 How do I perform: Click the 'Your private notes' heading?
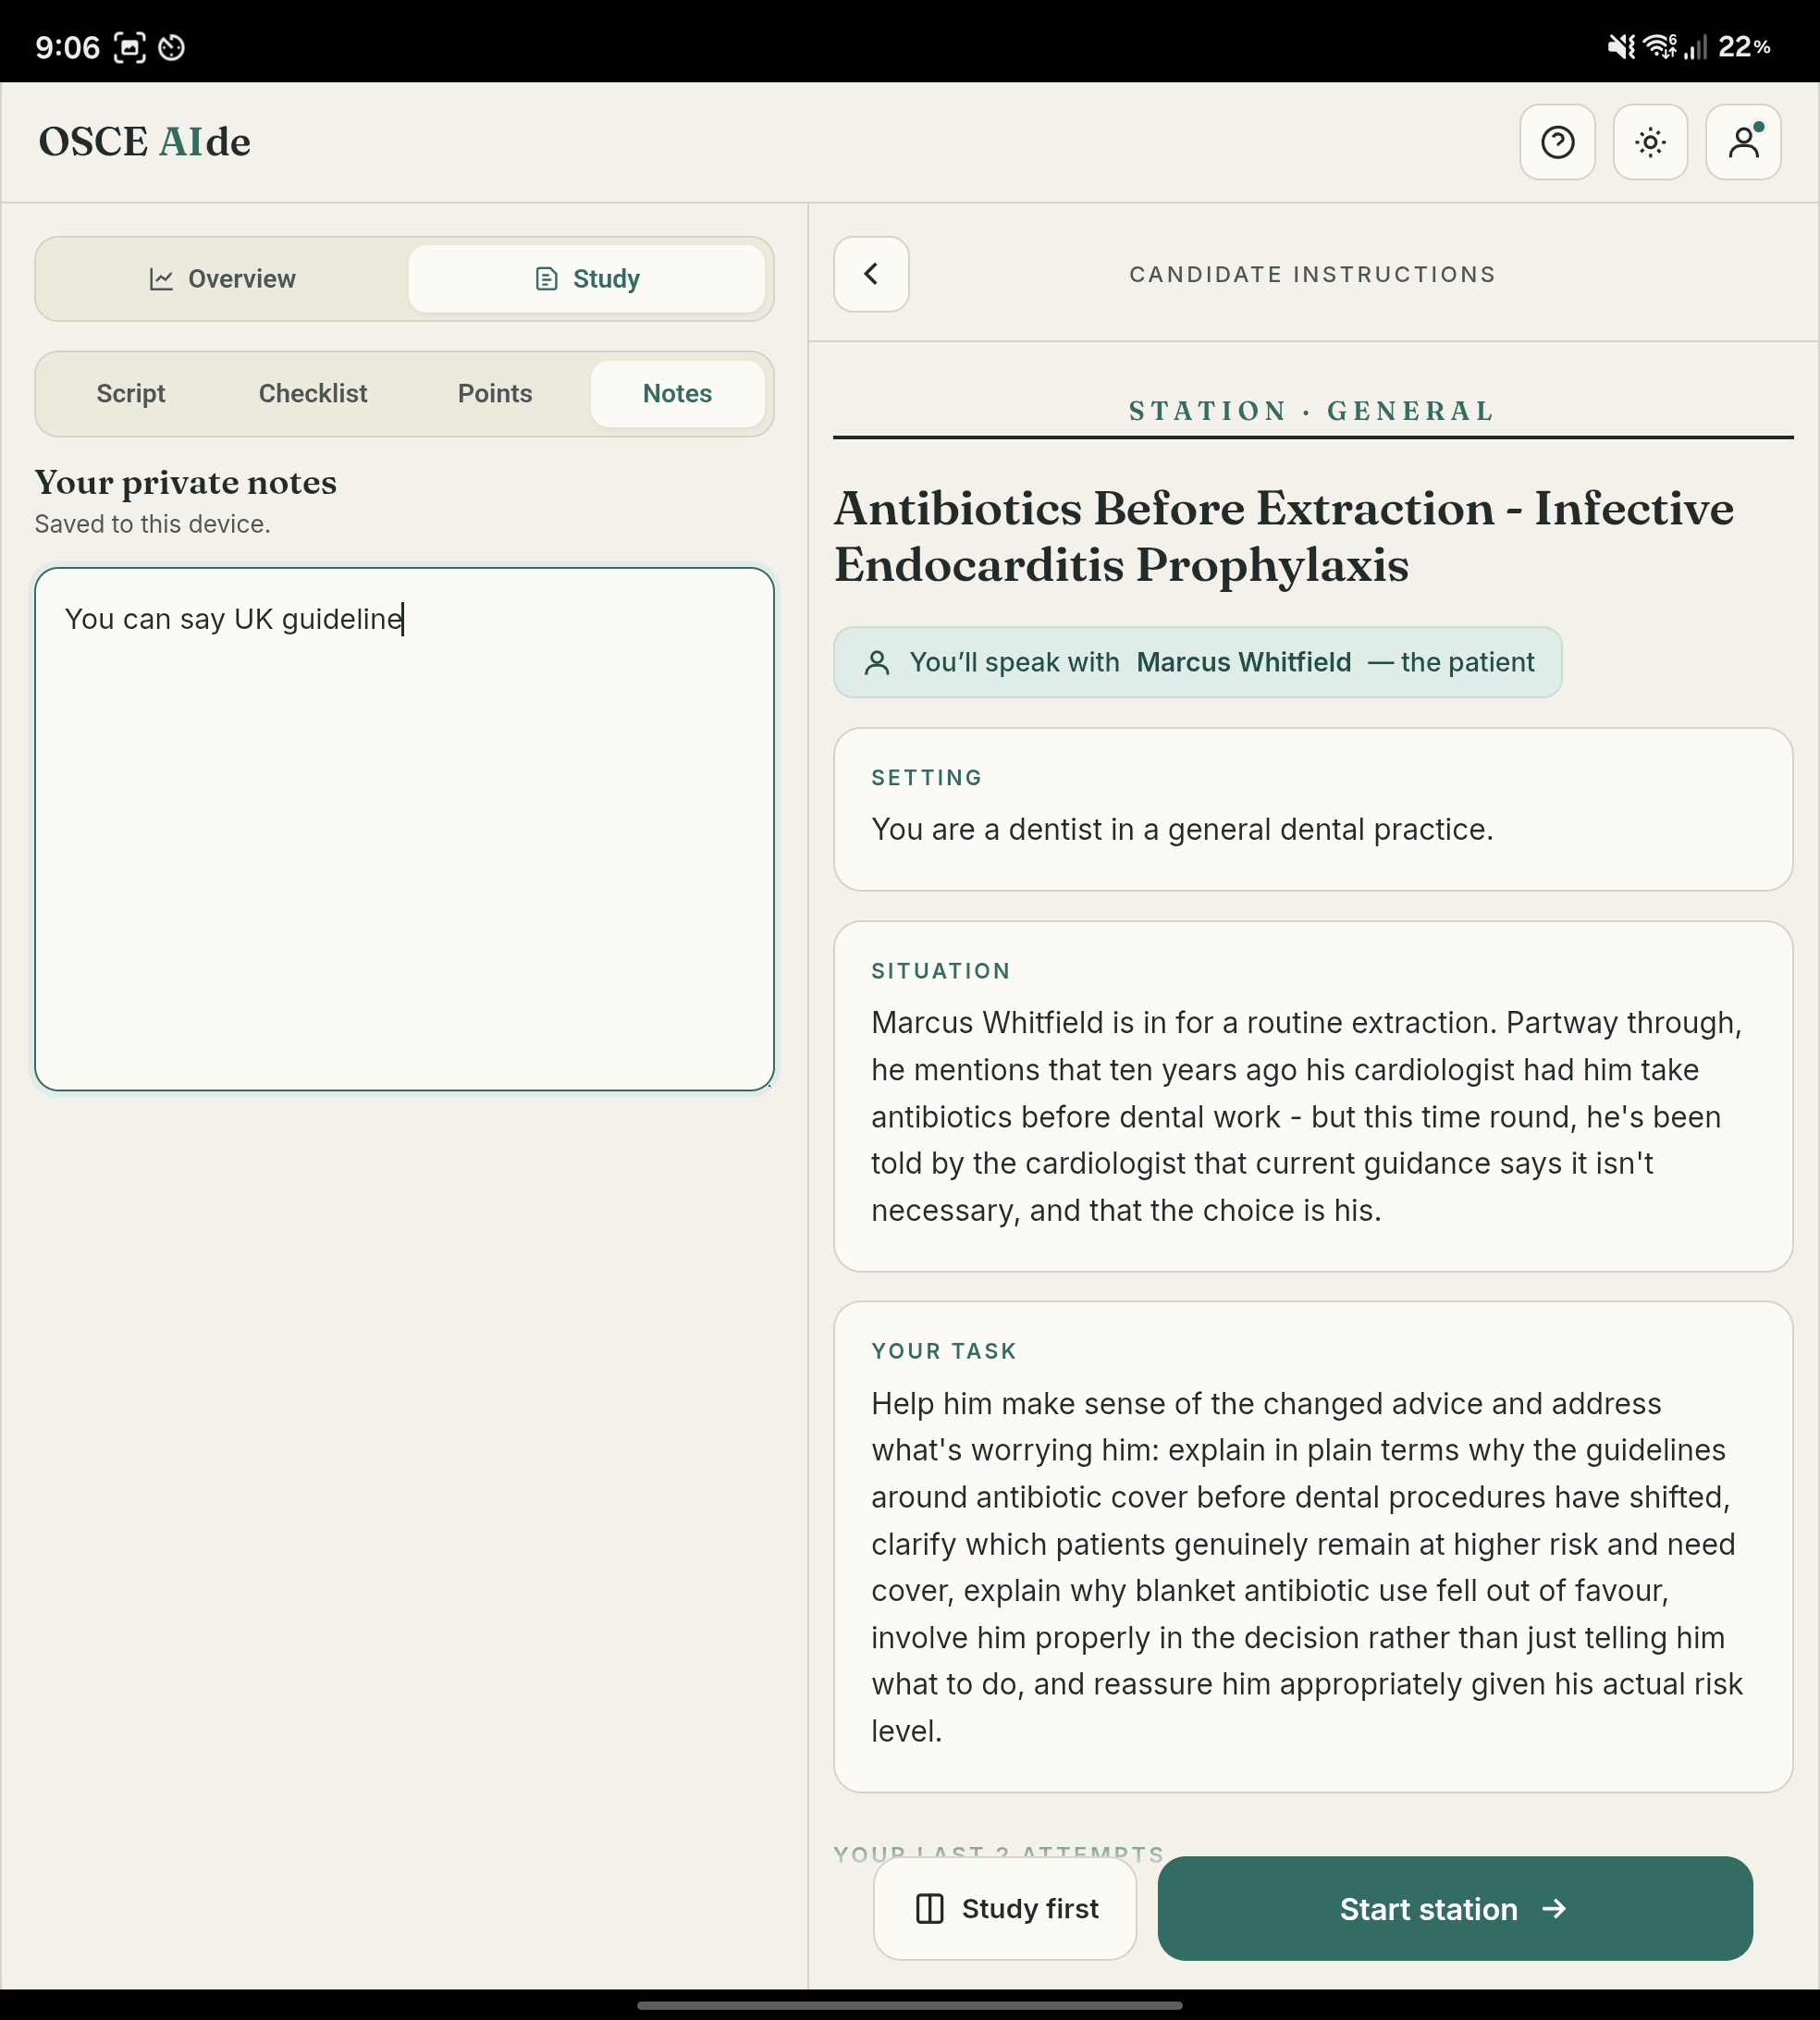[x=186, y=482]
